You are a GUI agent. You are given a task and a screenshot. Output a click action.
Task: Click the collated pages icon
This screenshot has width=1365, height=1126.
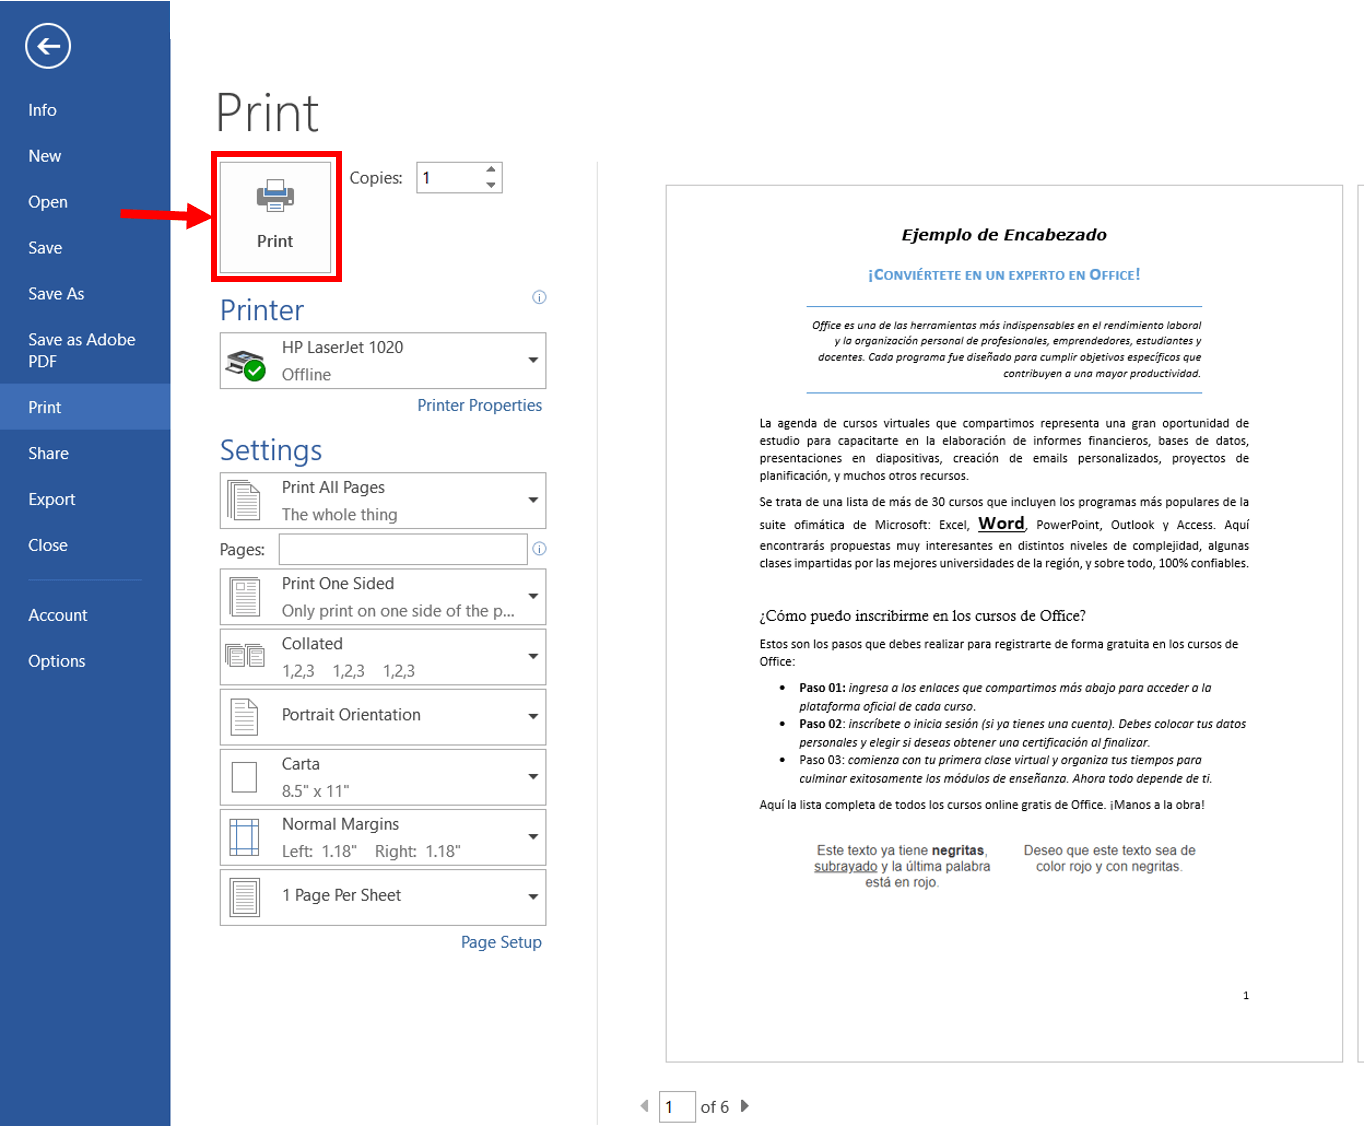[245, 656]
